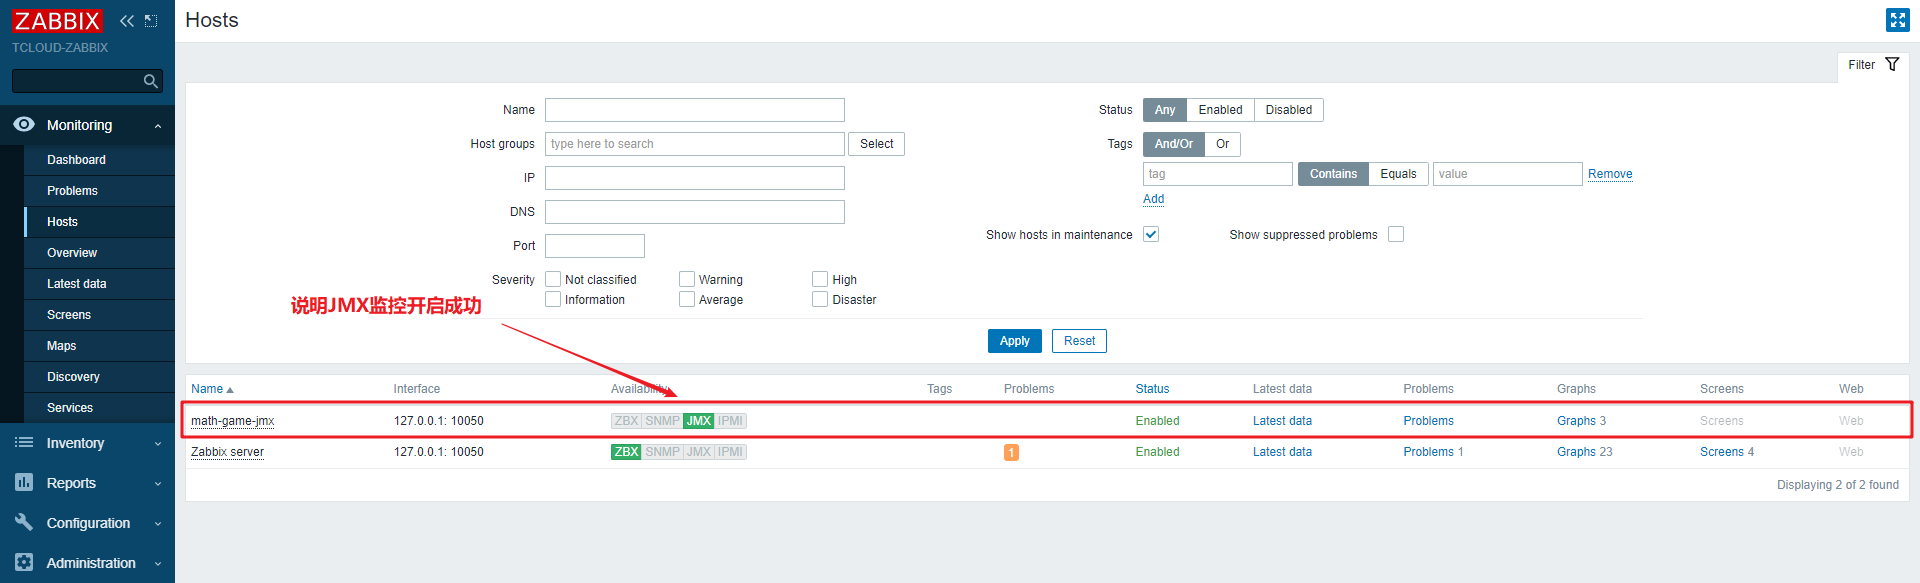Click the Monitoring eye icon

point(24,124)
